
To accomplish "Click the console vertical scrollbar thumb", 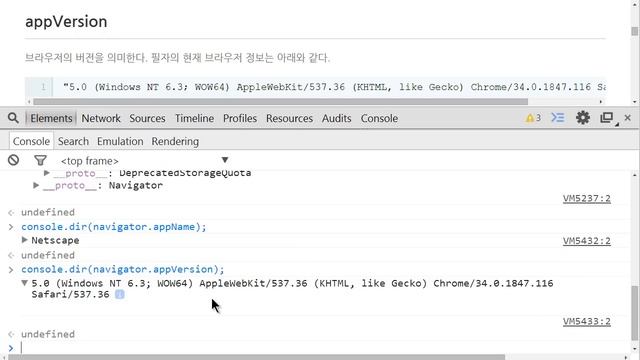I will point(635,313).
